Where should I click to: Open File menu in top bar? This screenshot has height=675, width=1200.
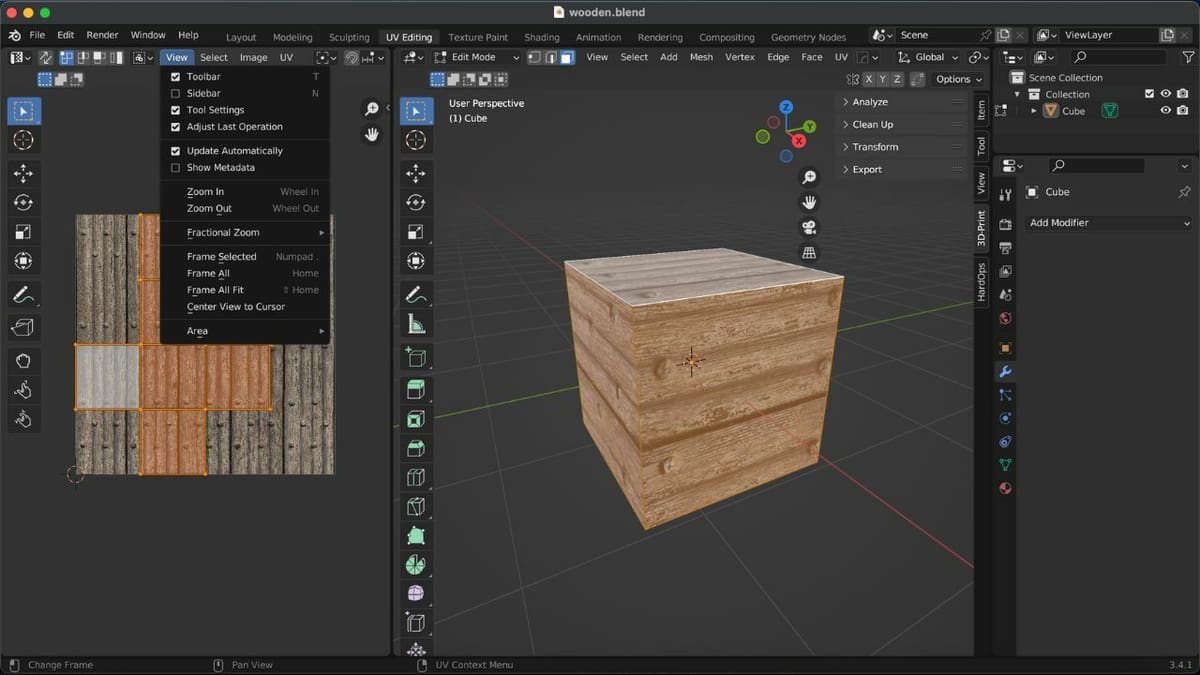point(37,35)
